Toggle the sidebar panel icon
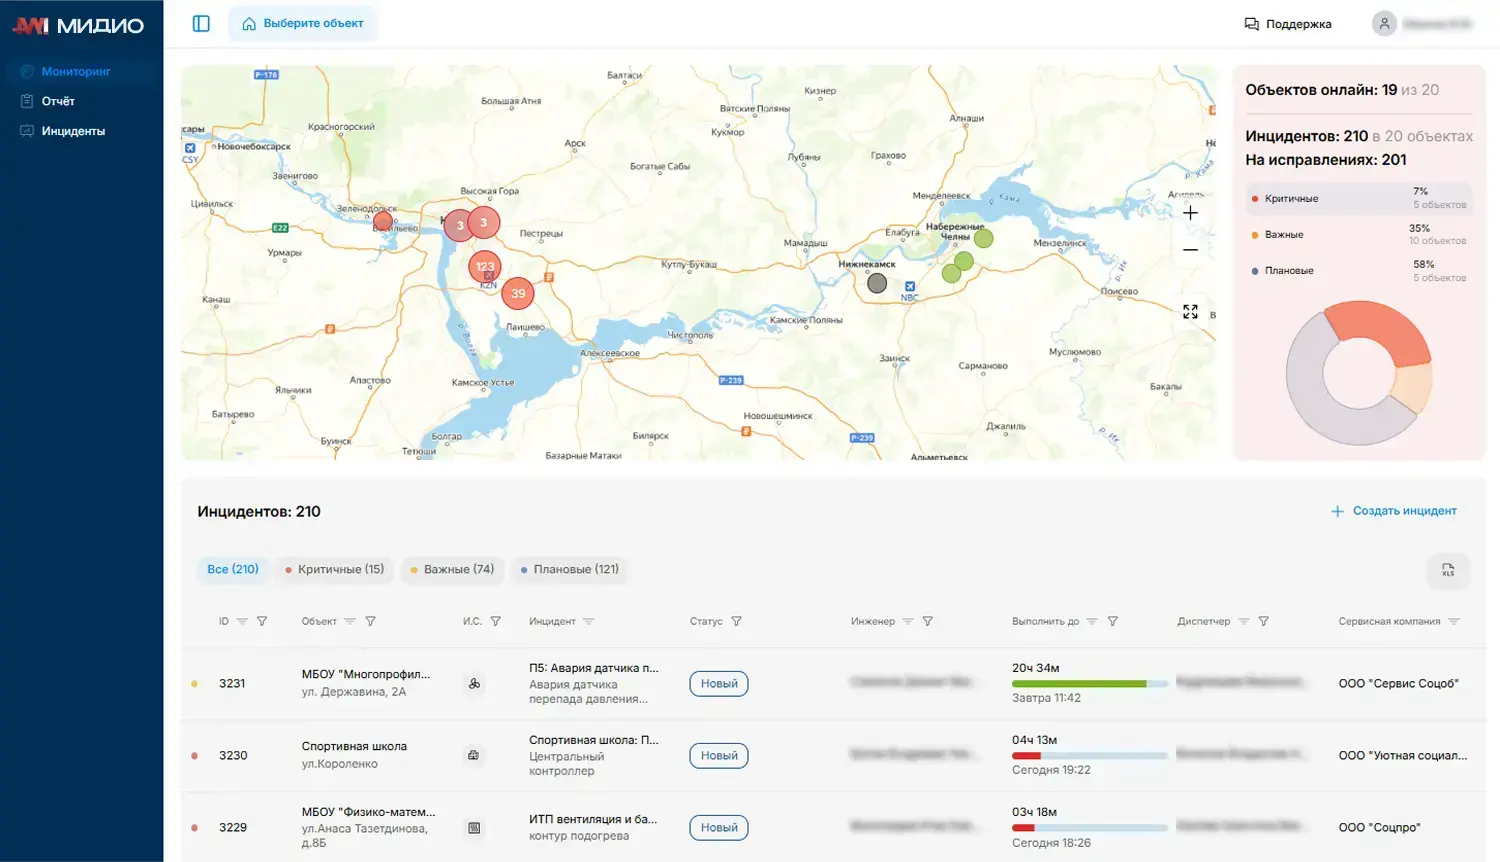Viewport: 1500px width, 862px height. click(201, 23)
